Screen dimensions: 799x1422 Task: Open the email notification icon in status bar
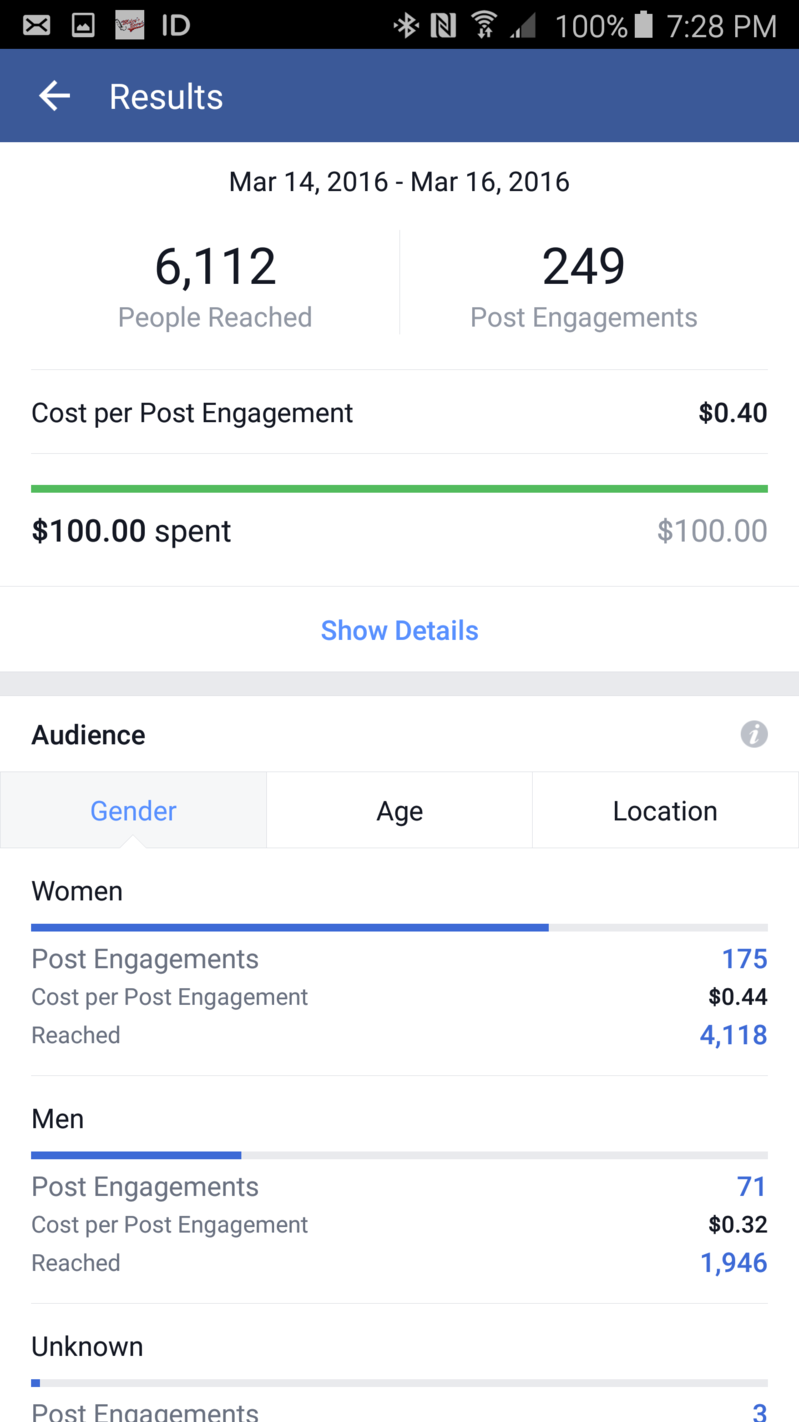click(37, 25)
